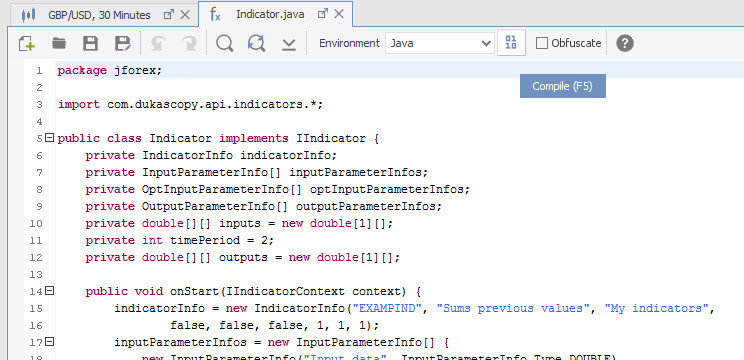
Task: Click 'IIndicator' in the class declaration
Action: tap(331, 138)
